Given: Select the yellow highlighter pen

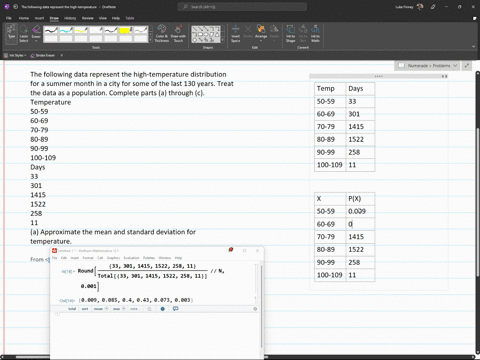Looking at the screenshot, I should click(126, 30).
